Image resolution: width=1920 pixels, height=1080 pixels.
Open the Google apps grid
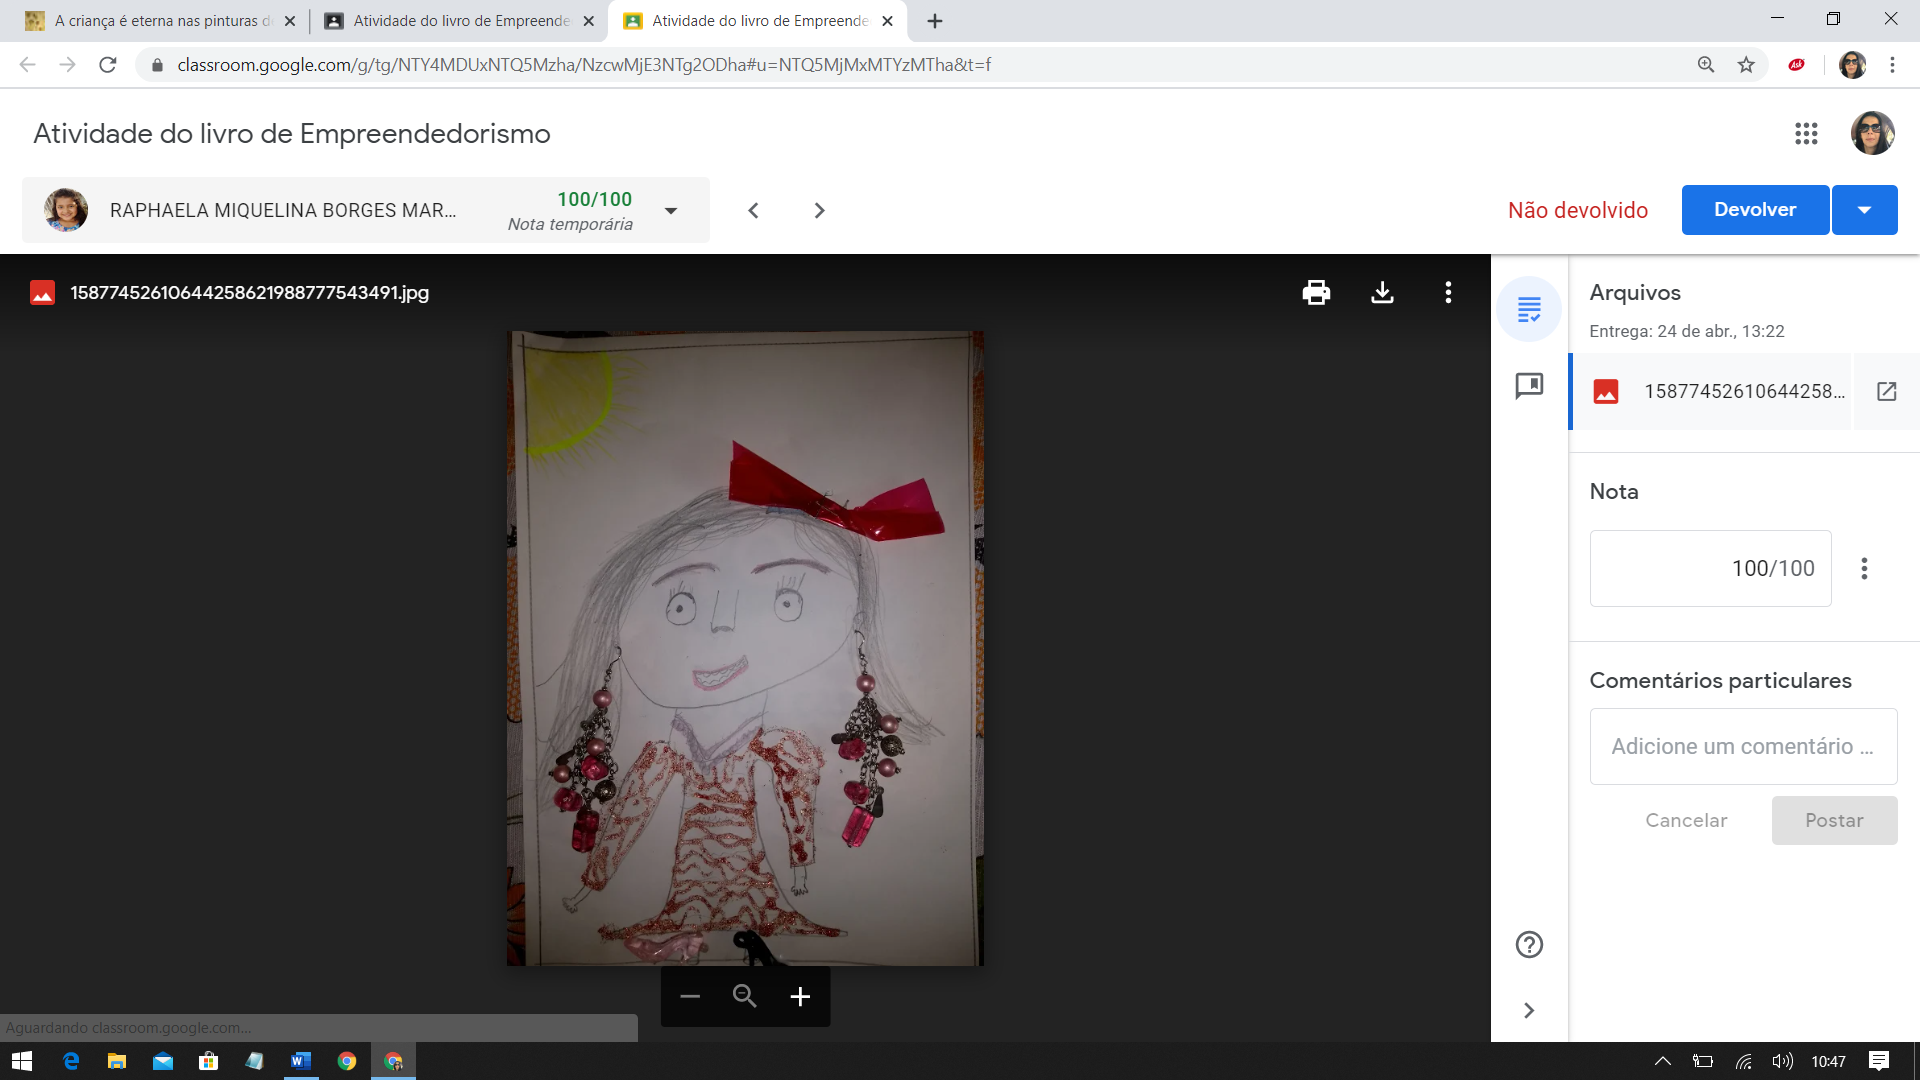click(1806, 134)
